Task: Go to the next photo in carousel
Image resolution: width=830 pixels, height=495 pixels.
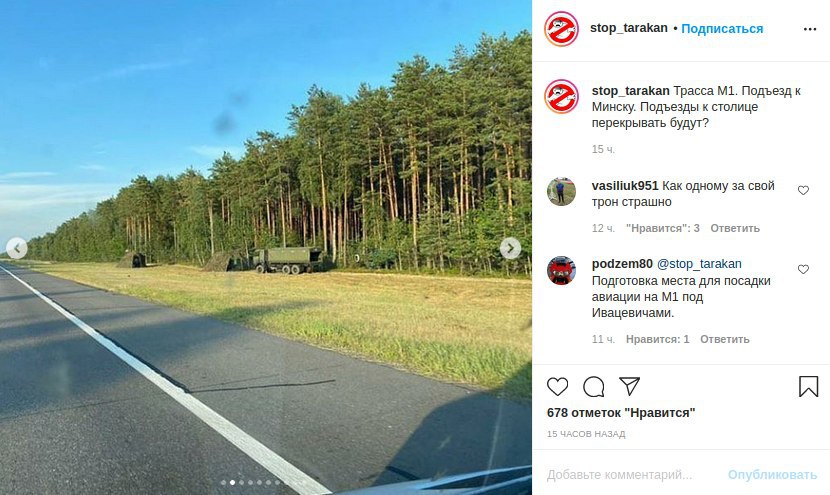Action: point(510,248)
